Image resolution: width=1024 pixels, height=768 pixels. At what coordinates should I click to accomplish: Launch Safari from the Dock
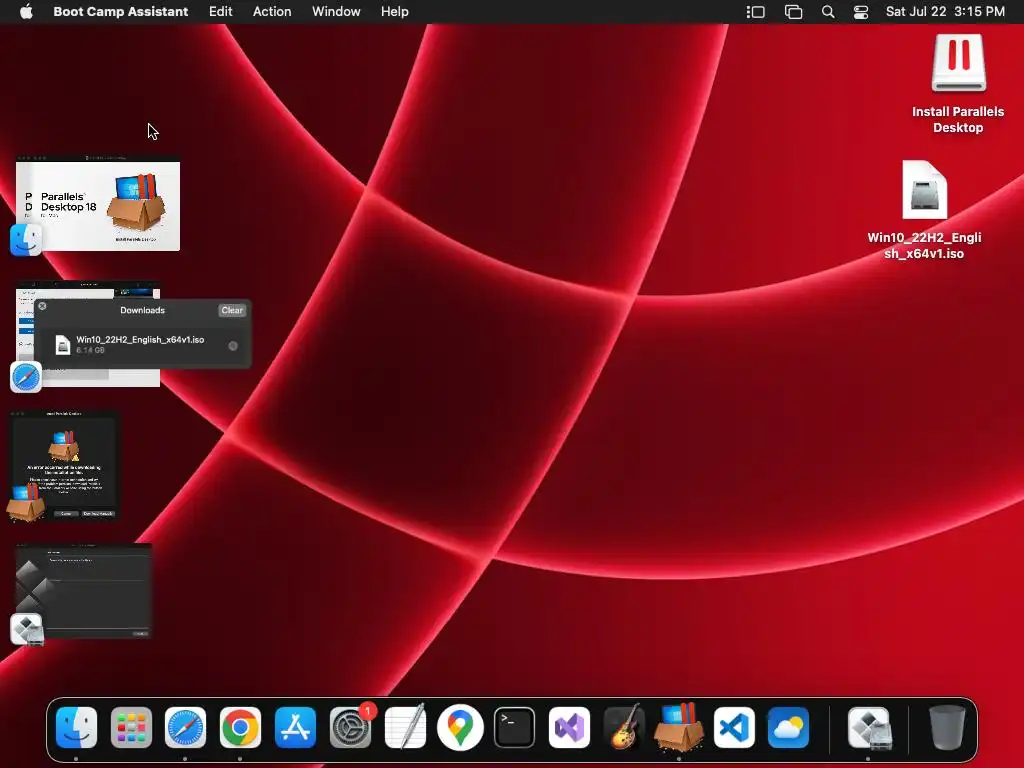click(185, 727)
